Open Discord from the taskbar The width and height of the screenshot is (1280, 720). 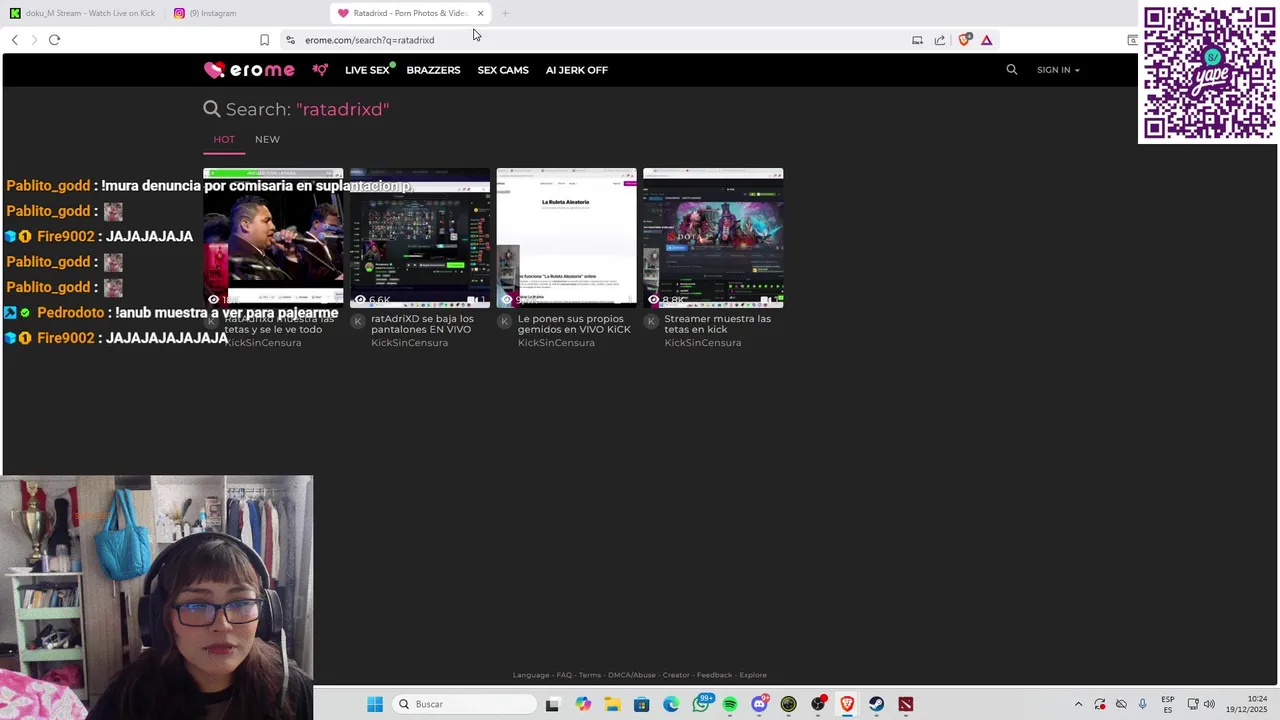(760, 704)
